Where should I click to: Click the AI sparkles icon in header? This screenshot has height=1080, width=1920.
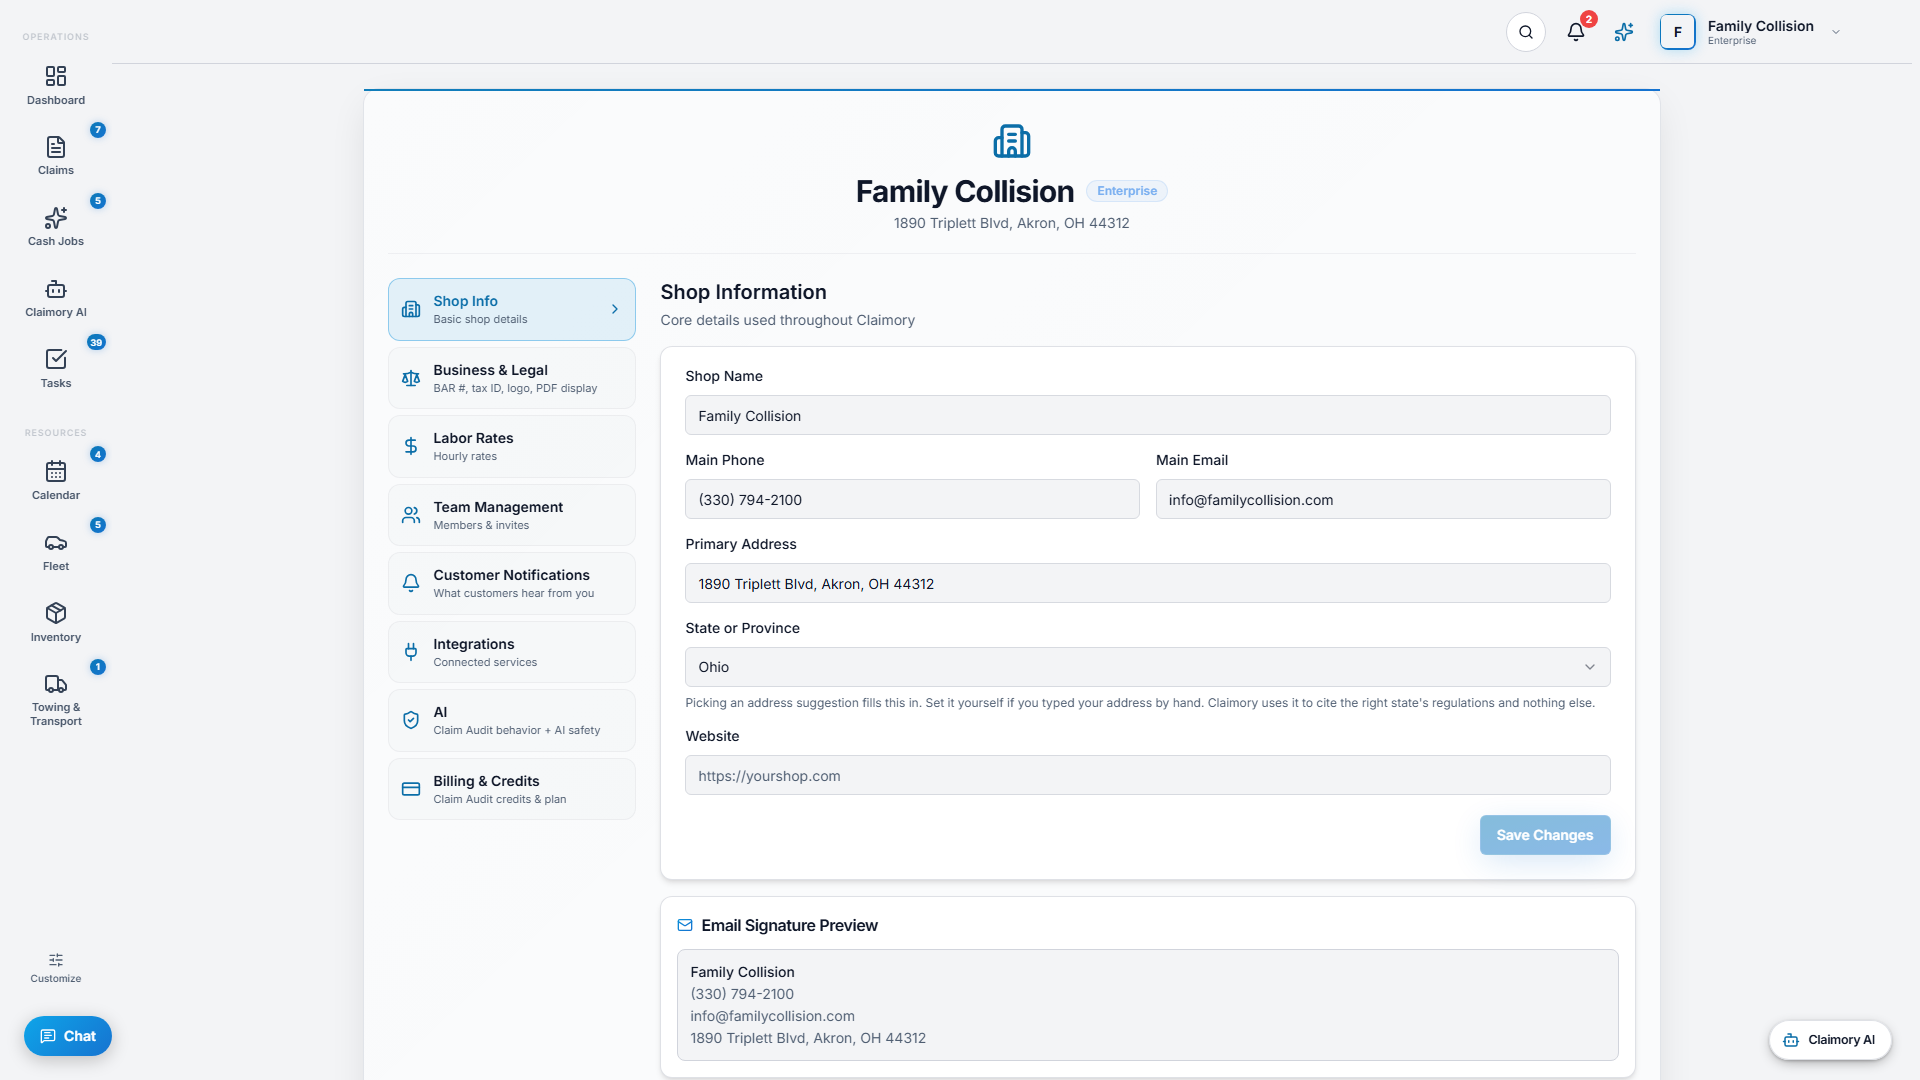point(1624,32)
